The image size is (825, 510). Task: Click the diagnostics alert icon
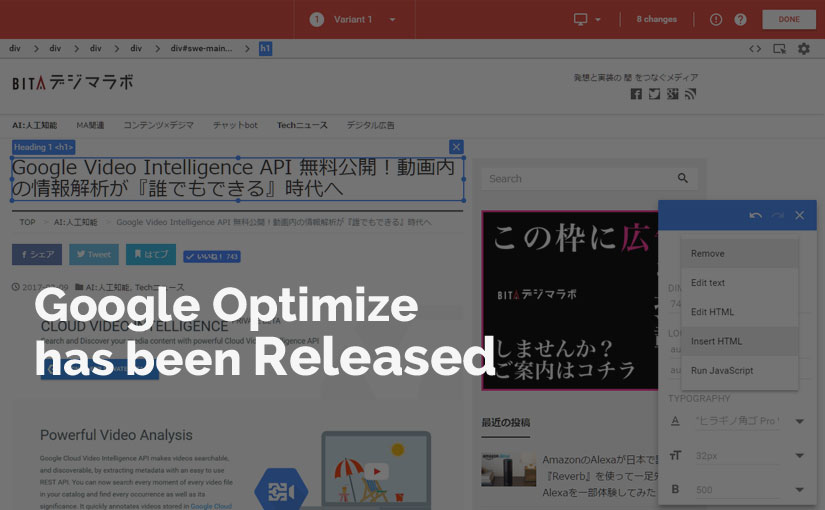(x=716, y=19)
